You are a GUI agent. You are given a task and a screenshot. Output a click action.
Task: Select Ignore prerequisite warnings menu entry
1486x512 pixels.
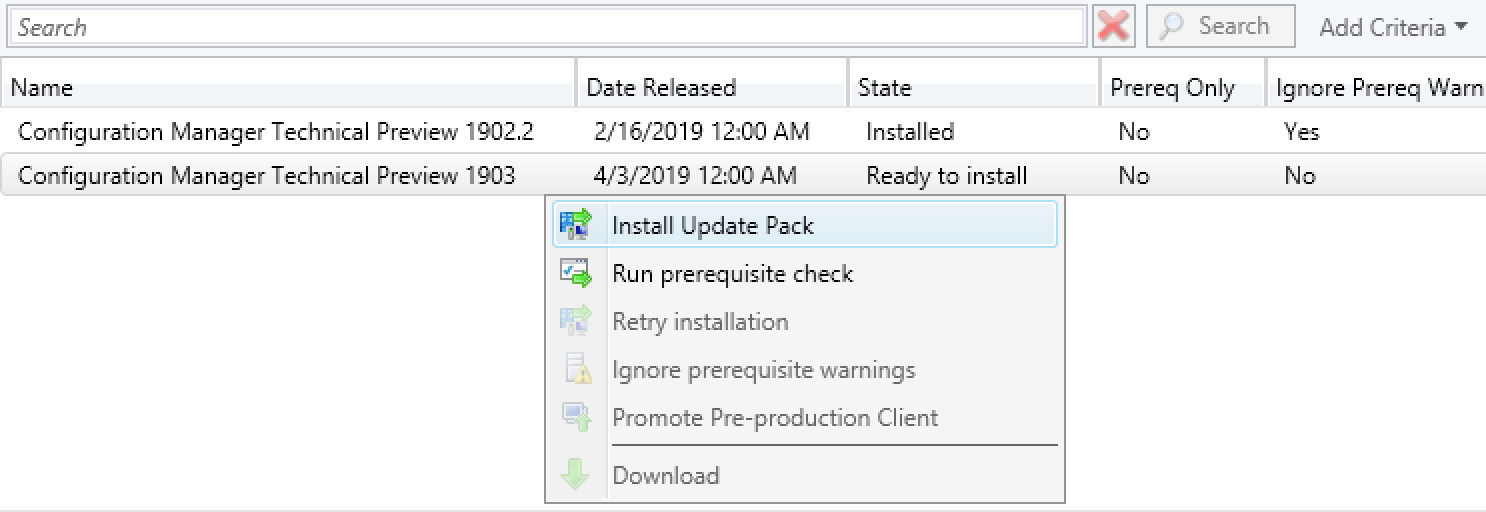pyautogui.click(x=805, y=369)
